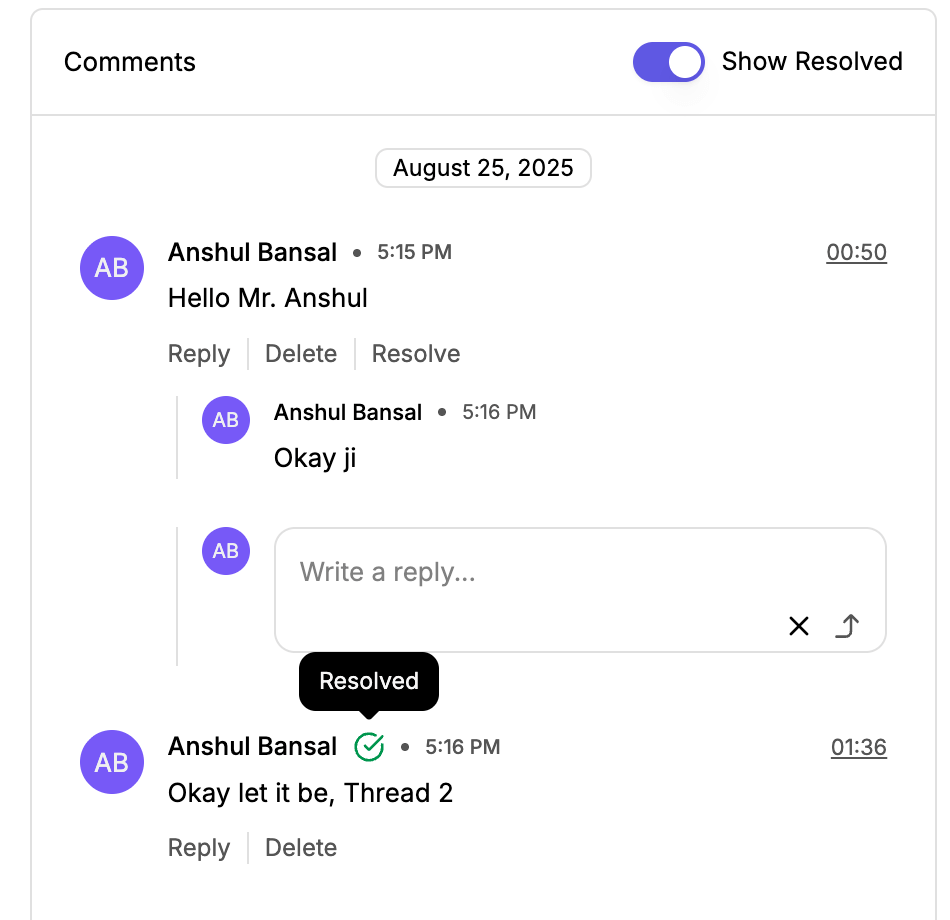The height and width of the screenshot is (920, 950).
Task: Jump to the 00:50 timestamp
Action: click(x=856, y=252)
